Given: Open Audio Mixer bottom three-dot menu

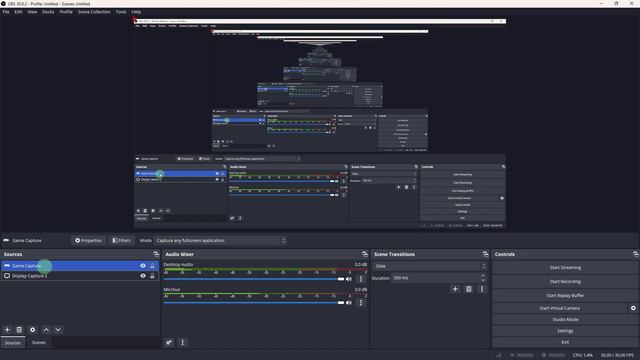Looking at the screenshot, I should tap(182, 342).
